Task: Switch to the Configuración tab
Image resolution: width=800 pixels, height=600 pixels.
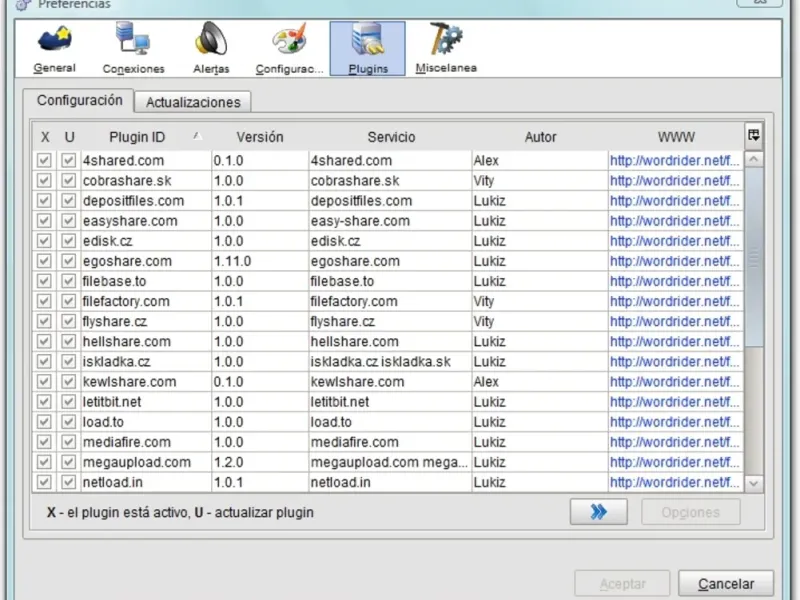Action: (79, 101)
